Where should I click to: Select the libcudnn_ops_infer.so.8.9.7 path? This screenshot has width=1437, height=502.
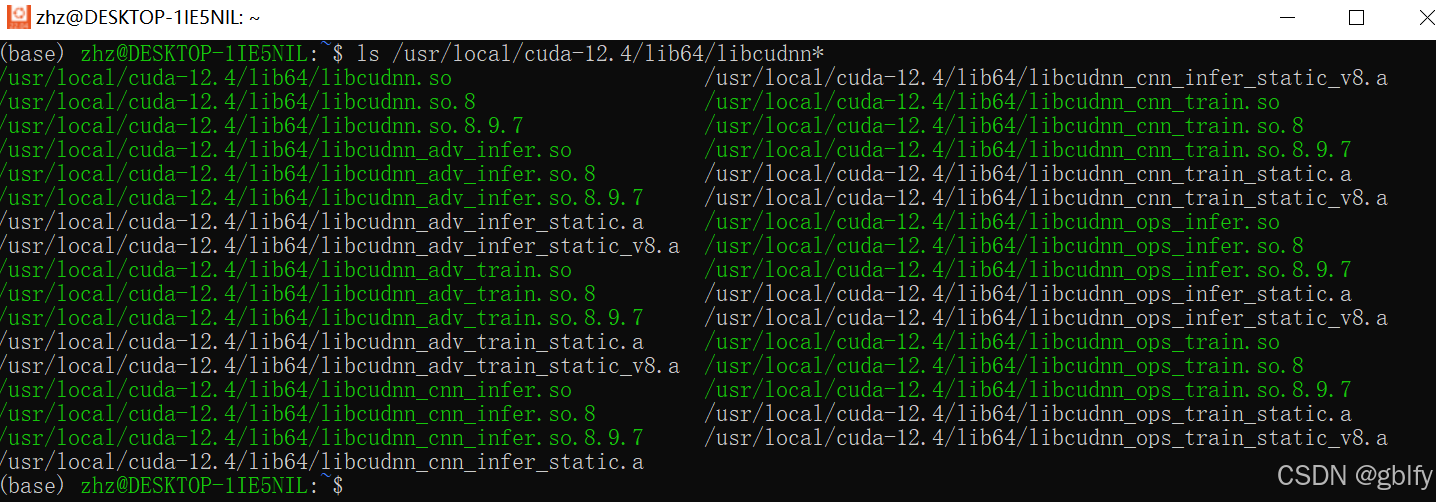coord(1028,270)
